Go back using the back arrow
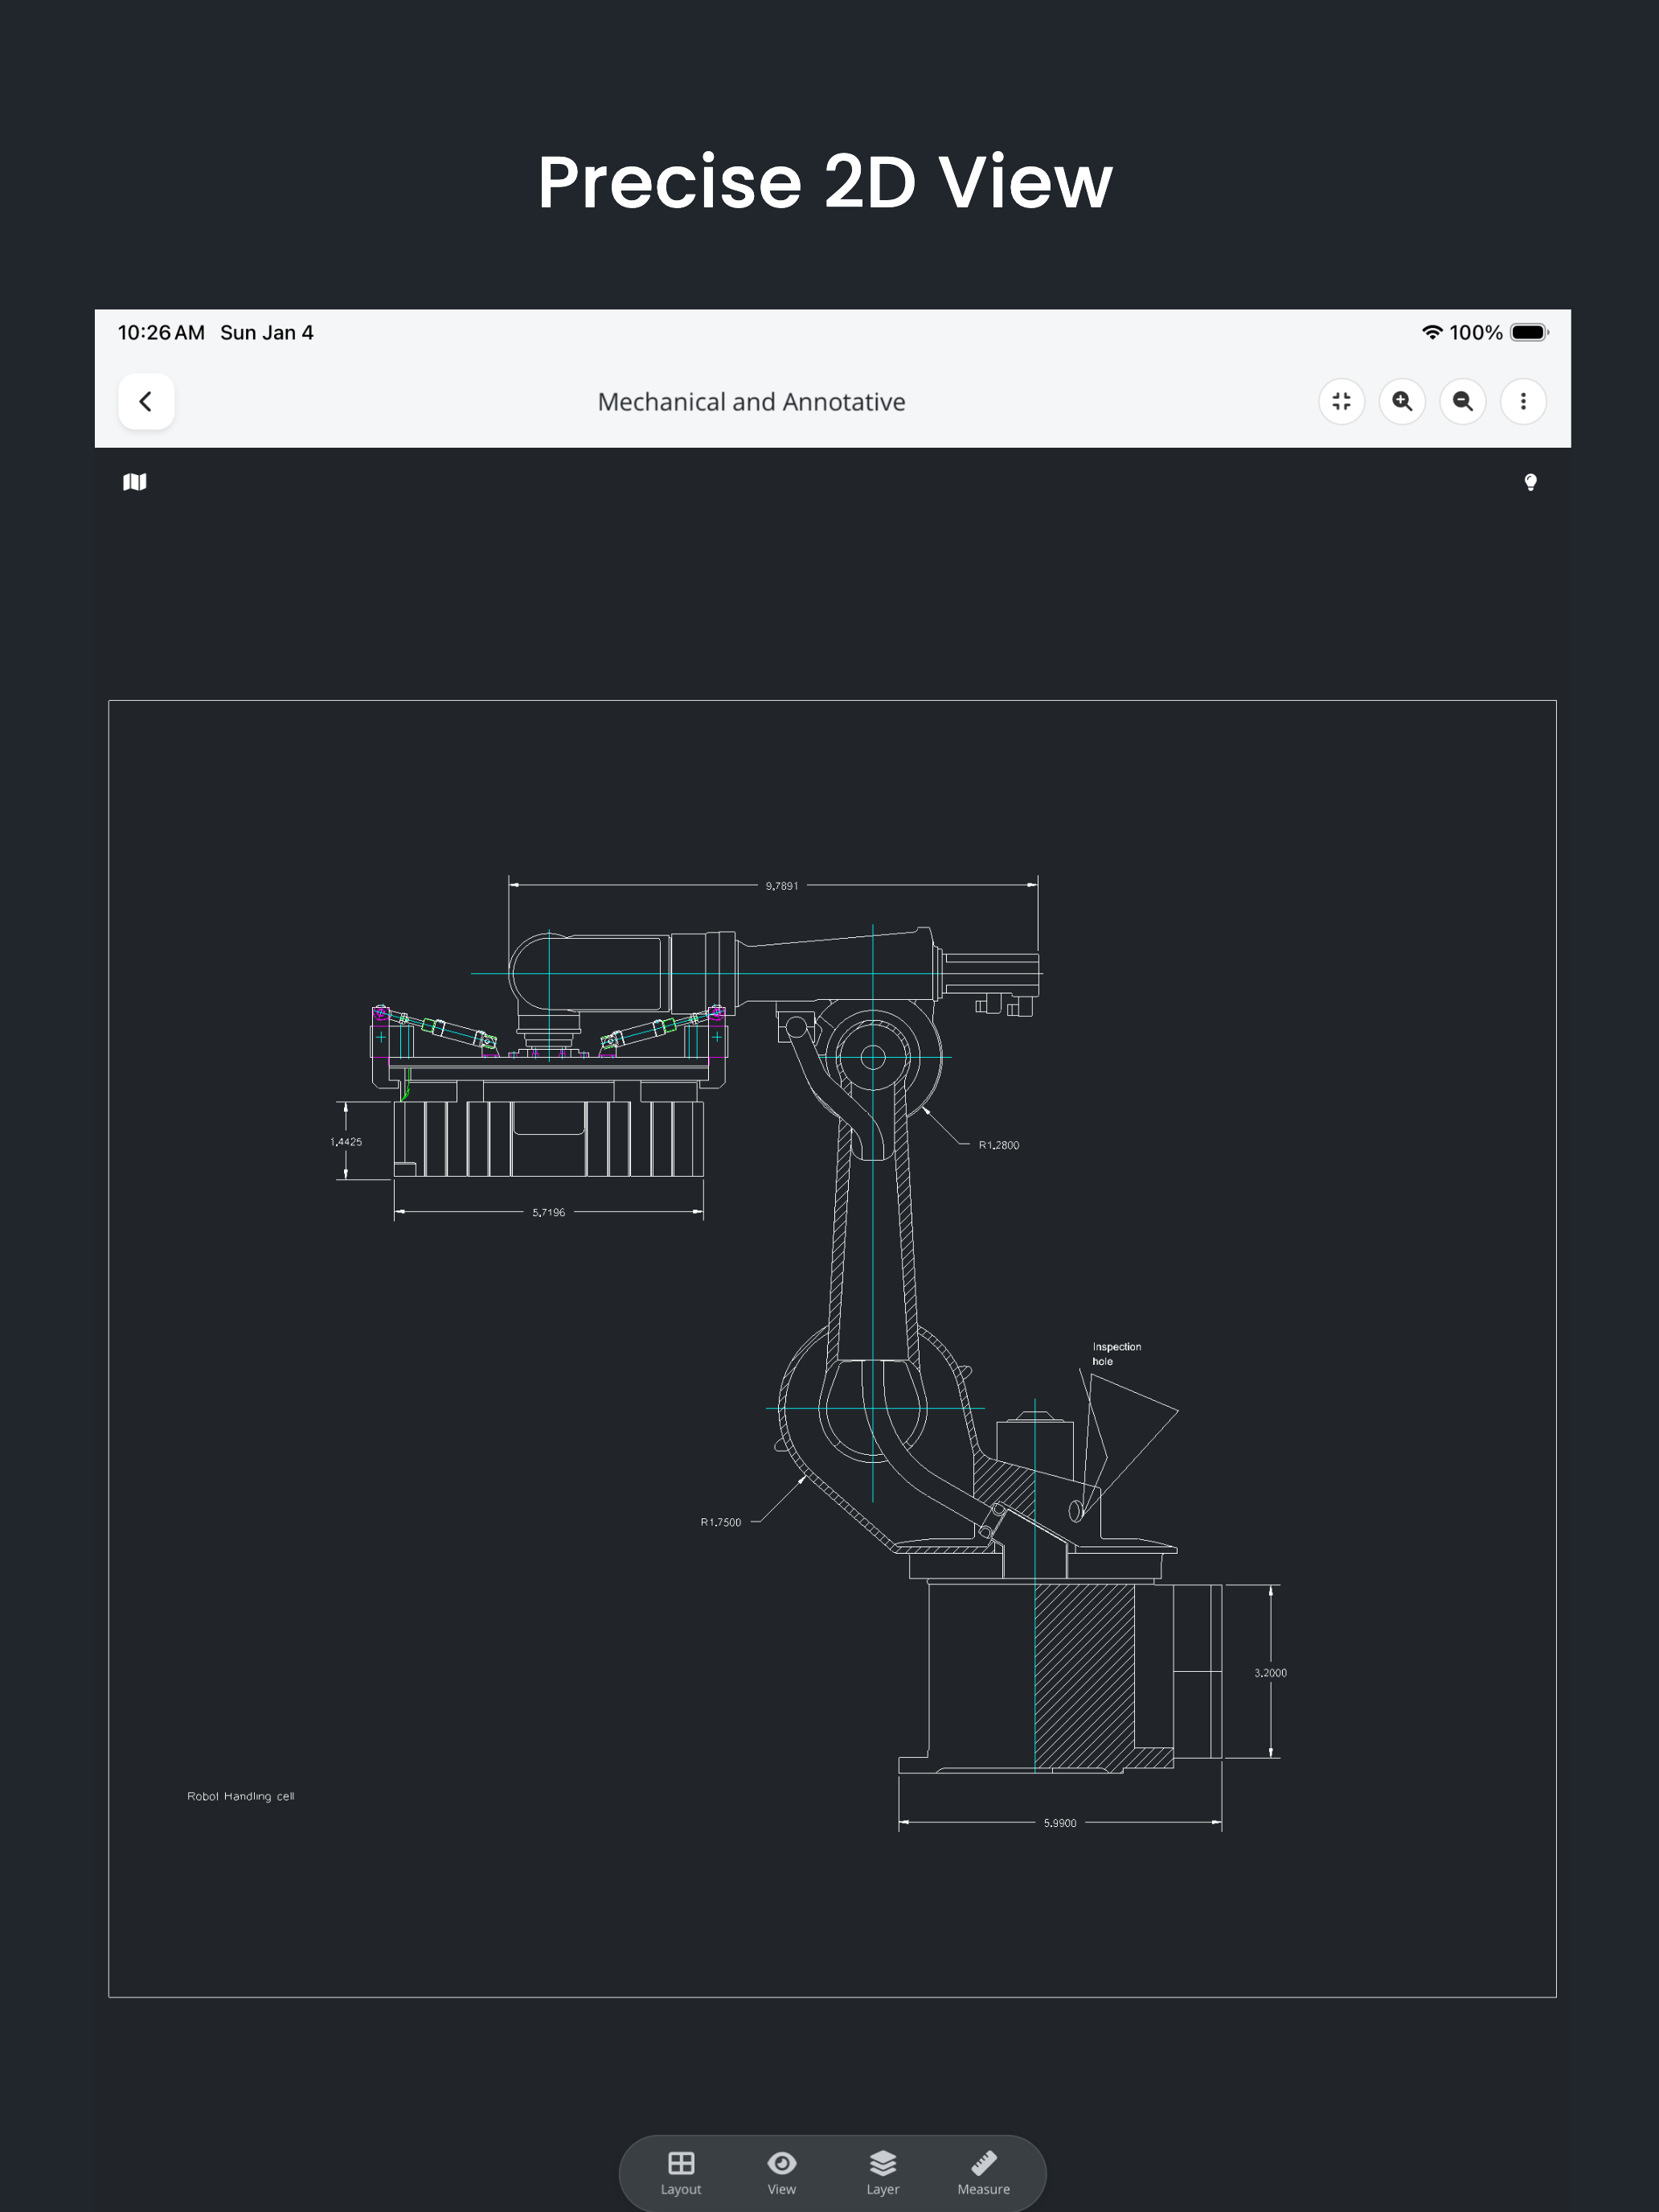This screenshot has height=2212, width=1659. click(146, 401)
